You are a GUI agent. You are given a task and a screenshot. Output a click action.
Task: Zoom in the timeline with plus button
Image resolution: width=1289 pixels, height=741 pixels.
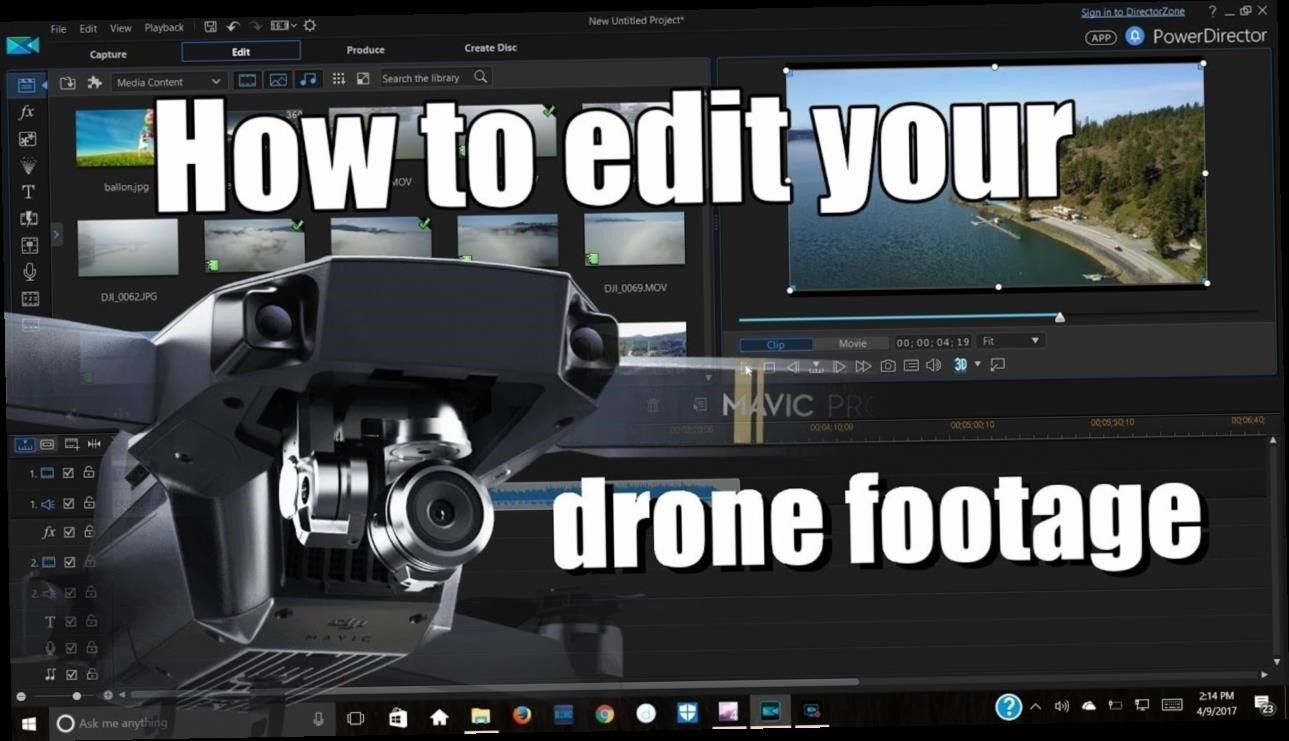point(108,696)
